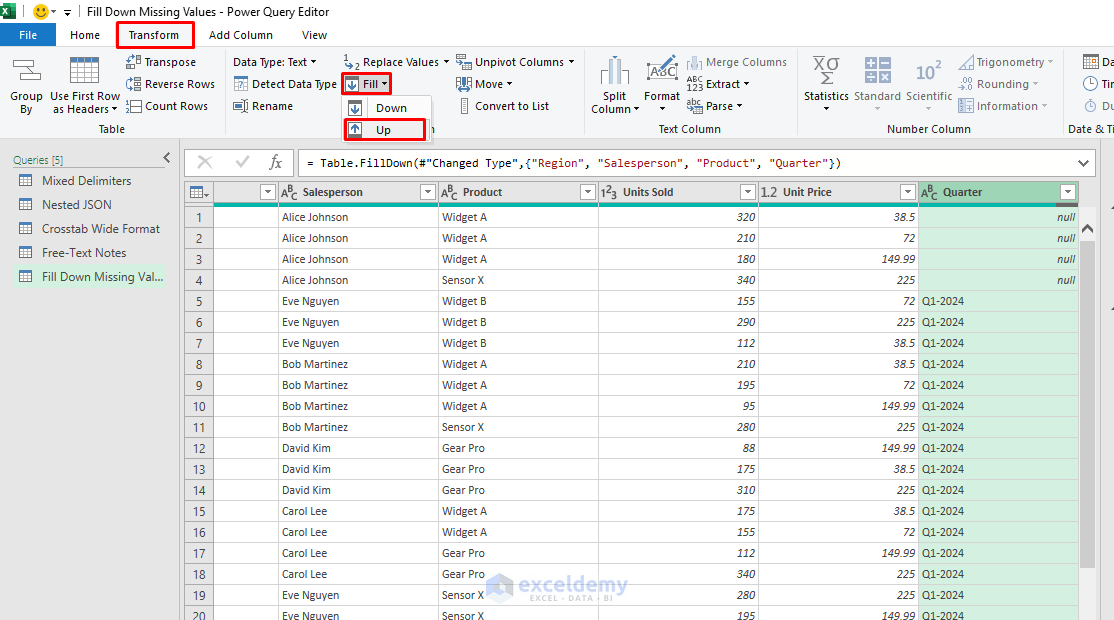Click the Replace Values icon
1114x620 pixels.
coord(352,62)
